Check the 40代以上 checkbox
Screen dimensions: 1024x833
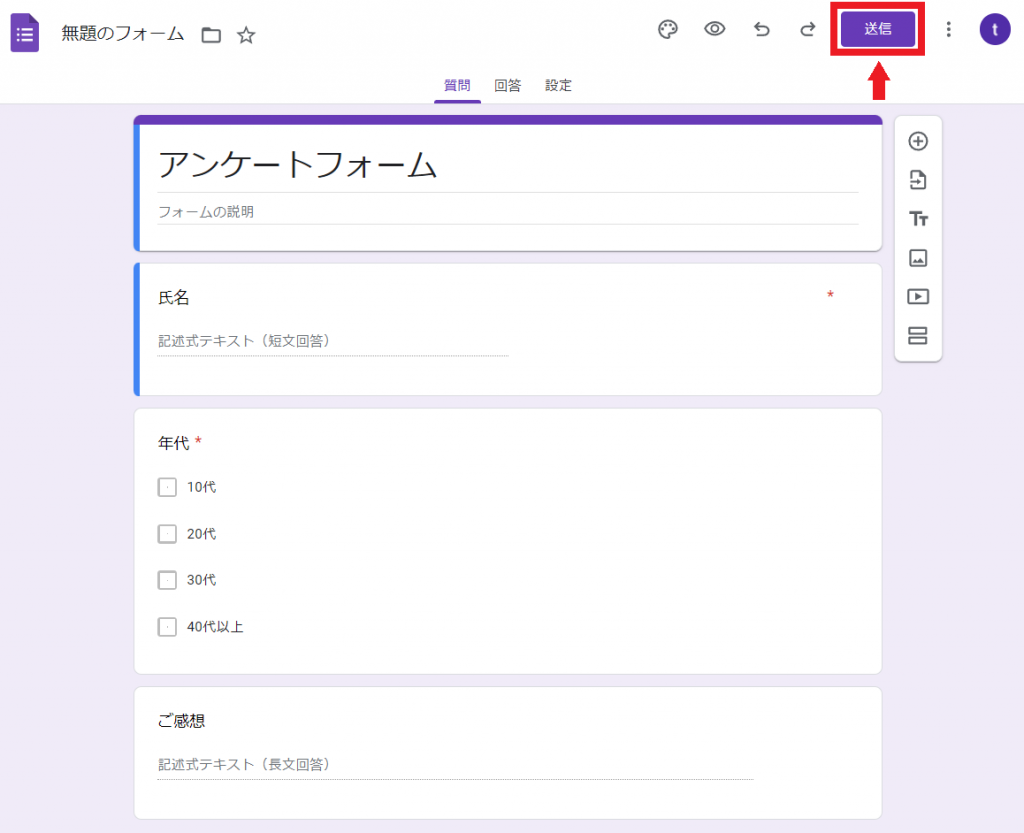click(x=167, y=627)
